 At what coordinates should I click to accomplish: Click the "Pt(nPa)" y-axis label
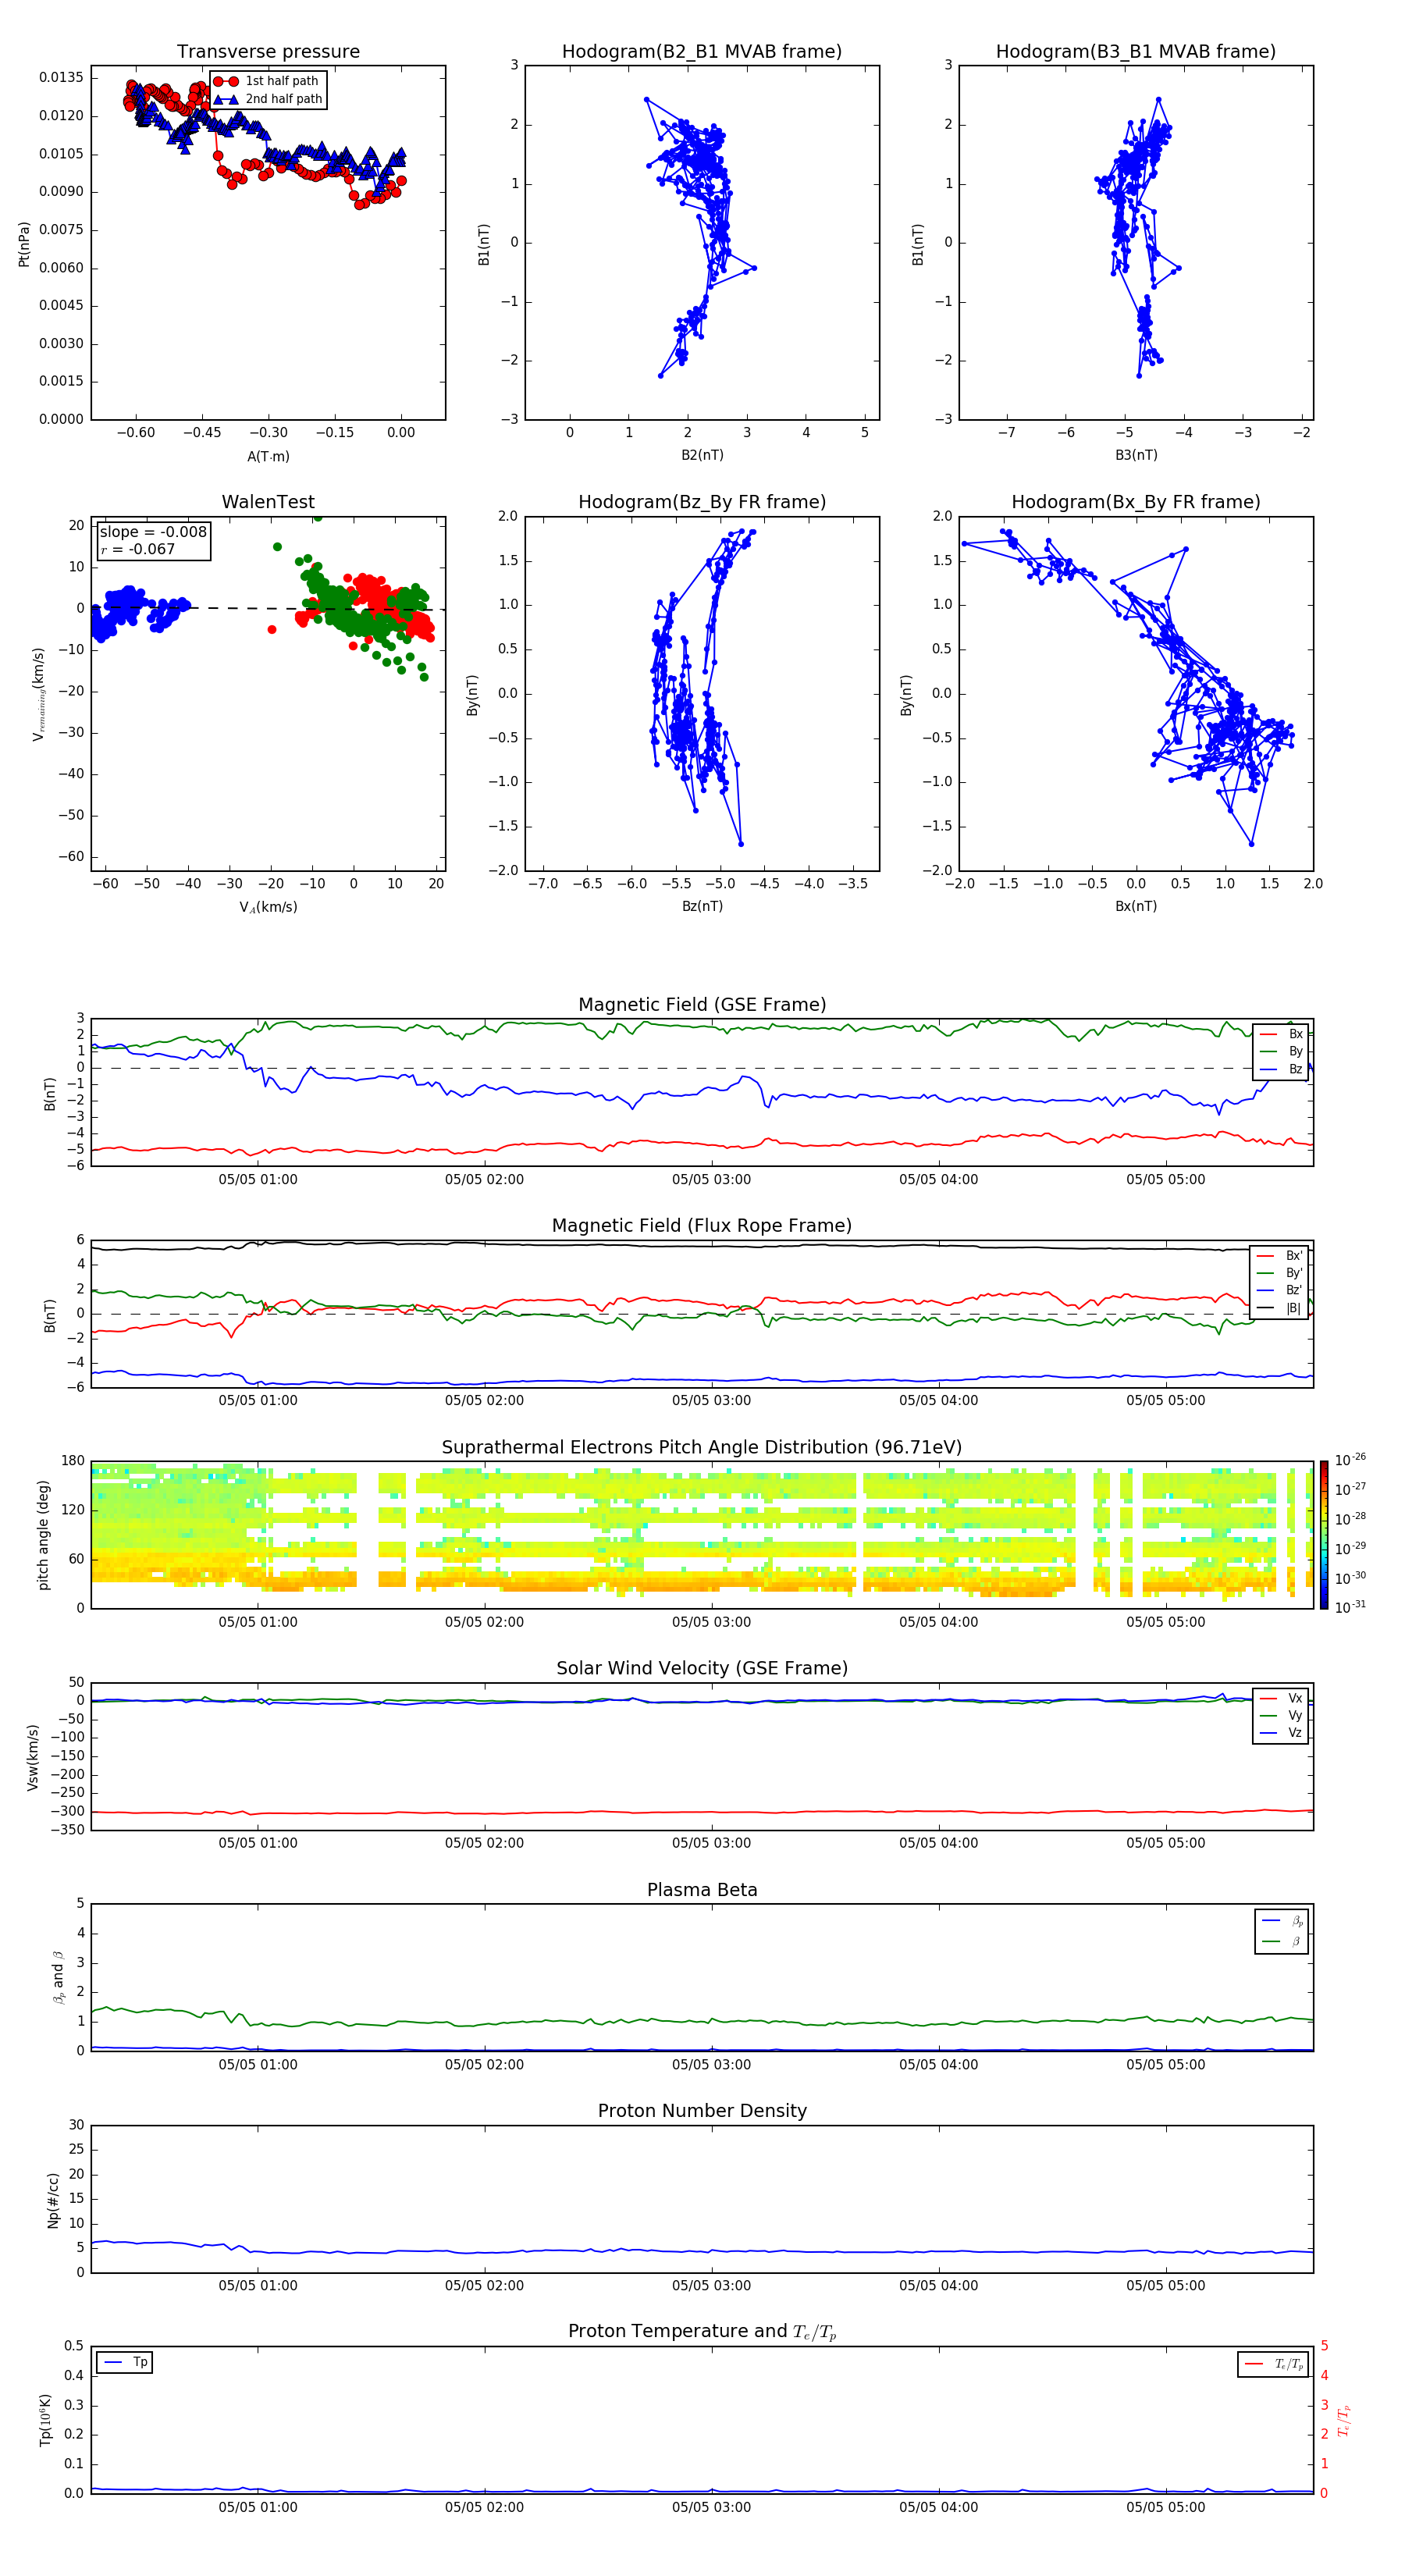(x=24, y=244)
